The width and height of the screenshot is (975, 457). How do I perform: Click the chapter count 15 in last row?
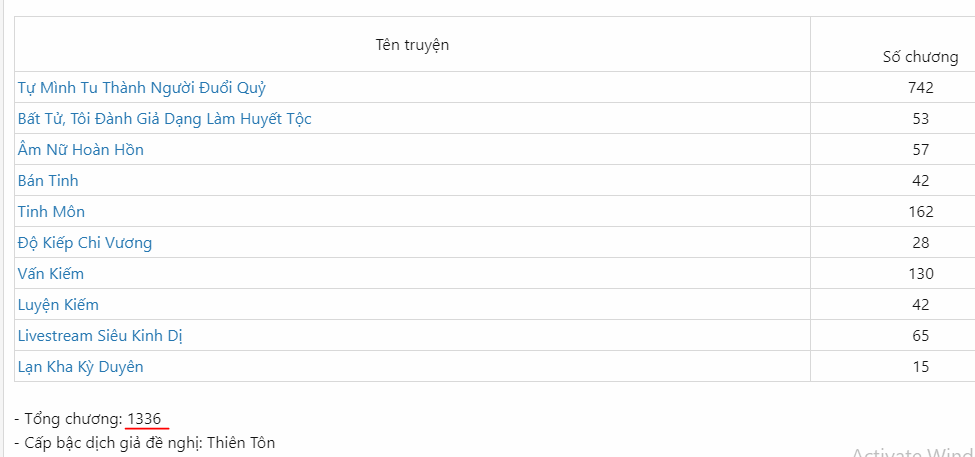coord(920,367)
